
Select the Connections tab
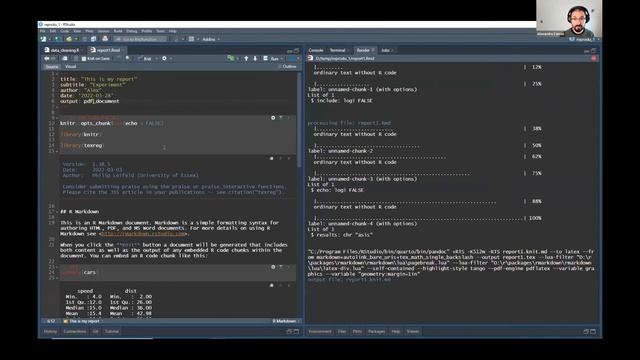pos(75,331)
